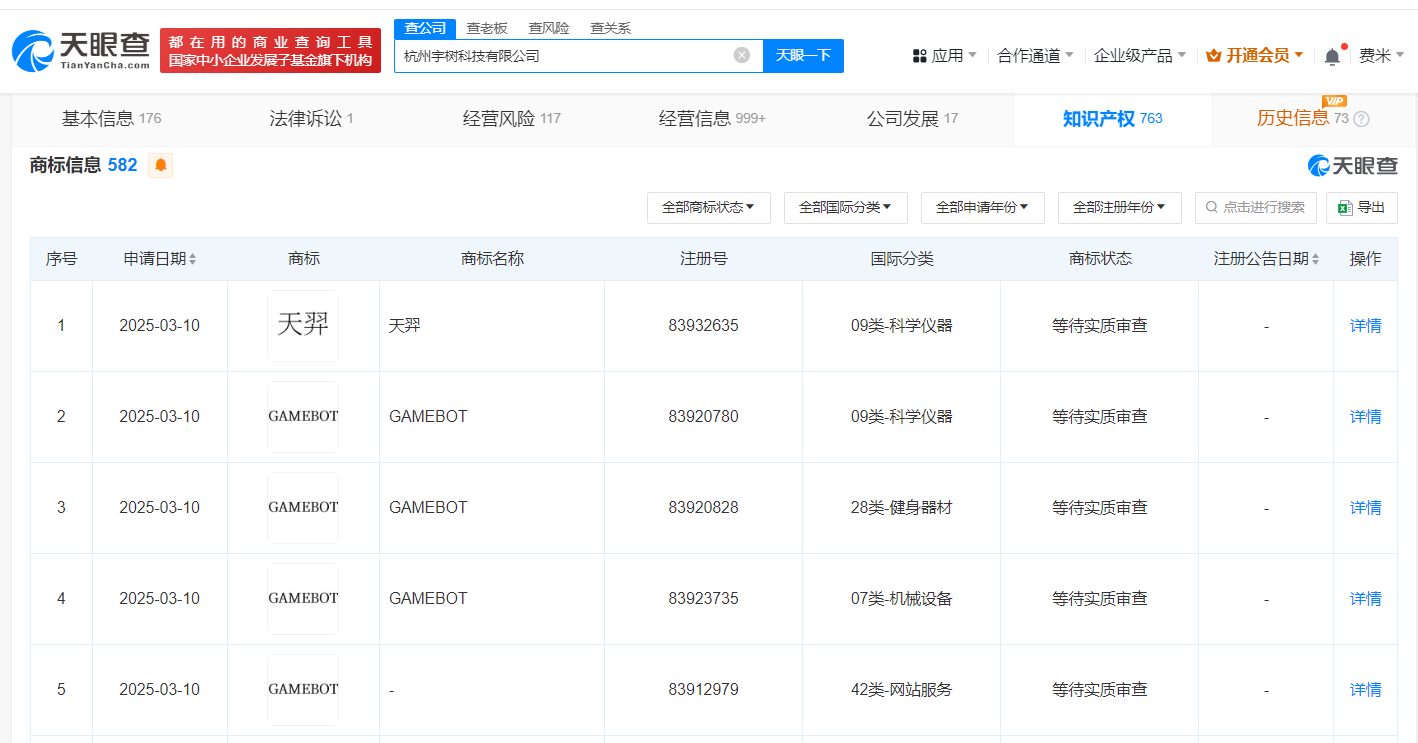Expand the 合作通道 menu

[x=1036, y=56]
